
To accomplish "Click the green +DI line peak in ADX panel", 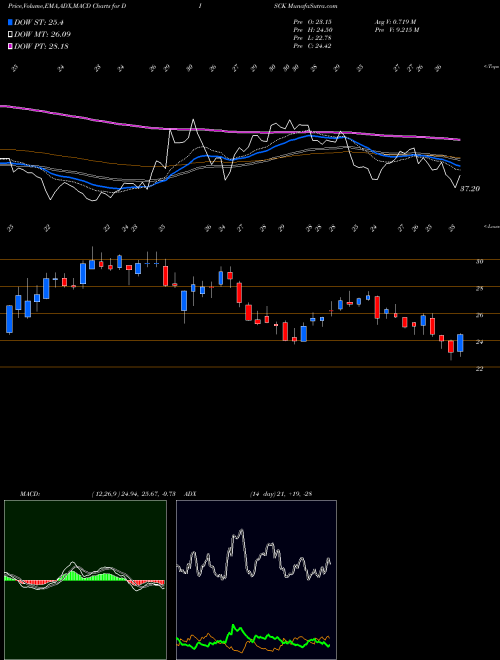I will click(234, 627).
